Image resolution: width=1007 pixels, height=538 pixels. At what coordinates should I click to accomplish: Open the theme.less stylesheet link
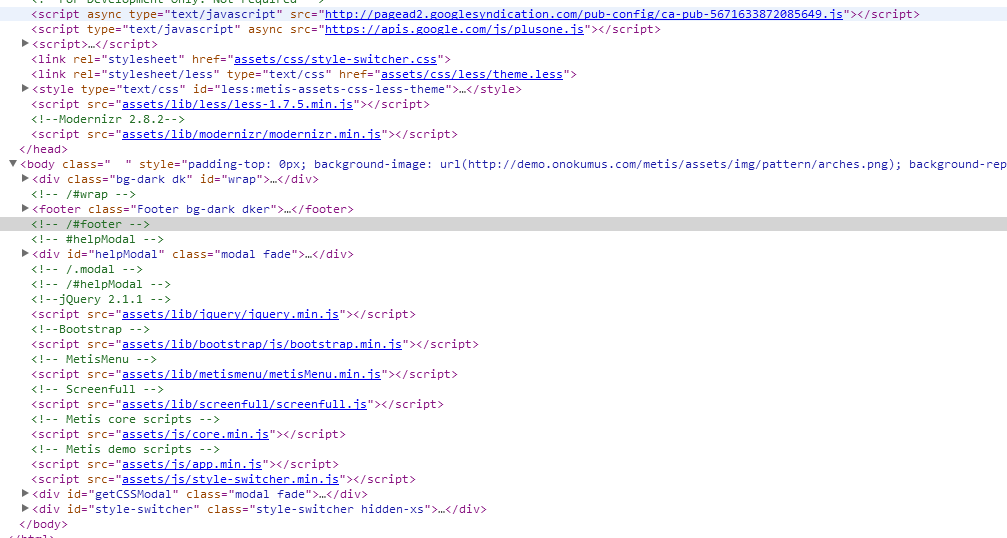(x=472, y=74)
